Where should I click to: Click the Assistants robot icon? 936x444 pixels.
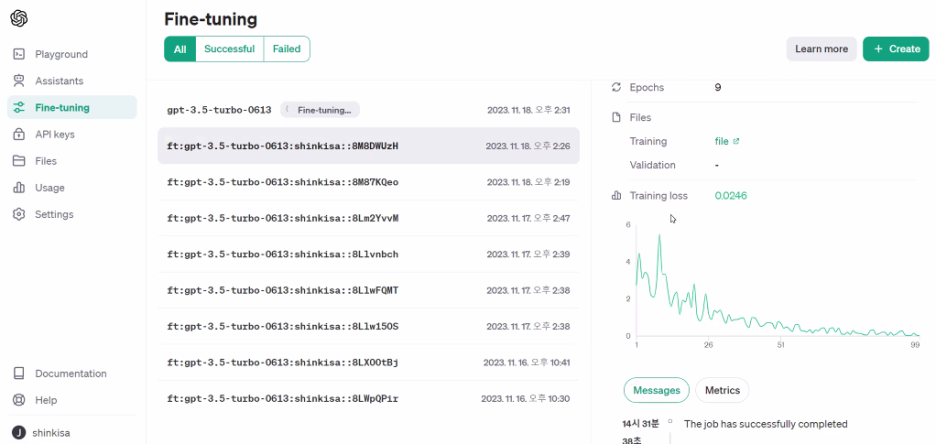[x=19, y=81]
